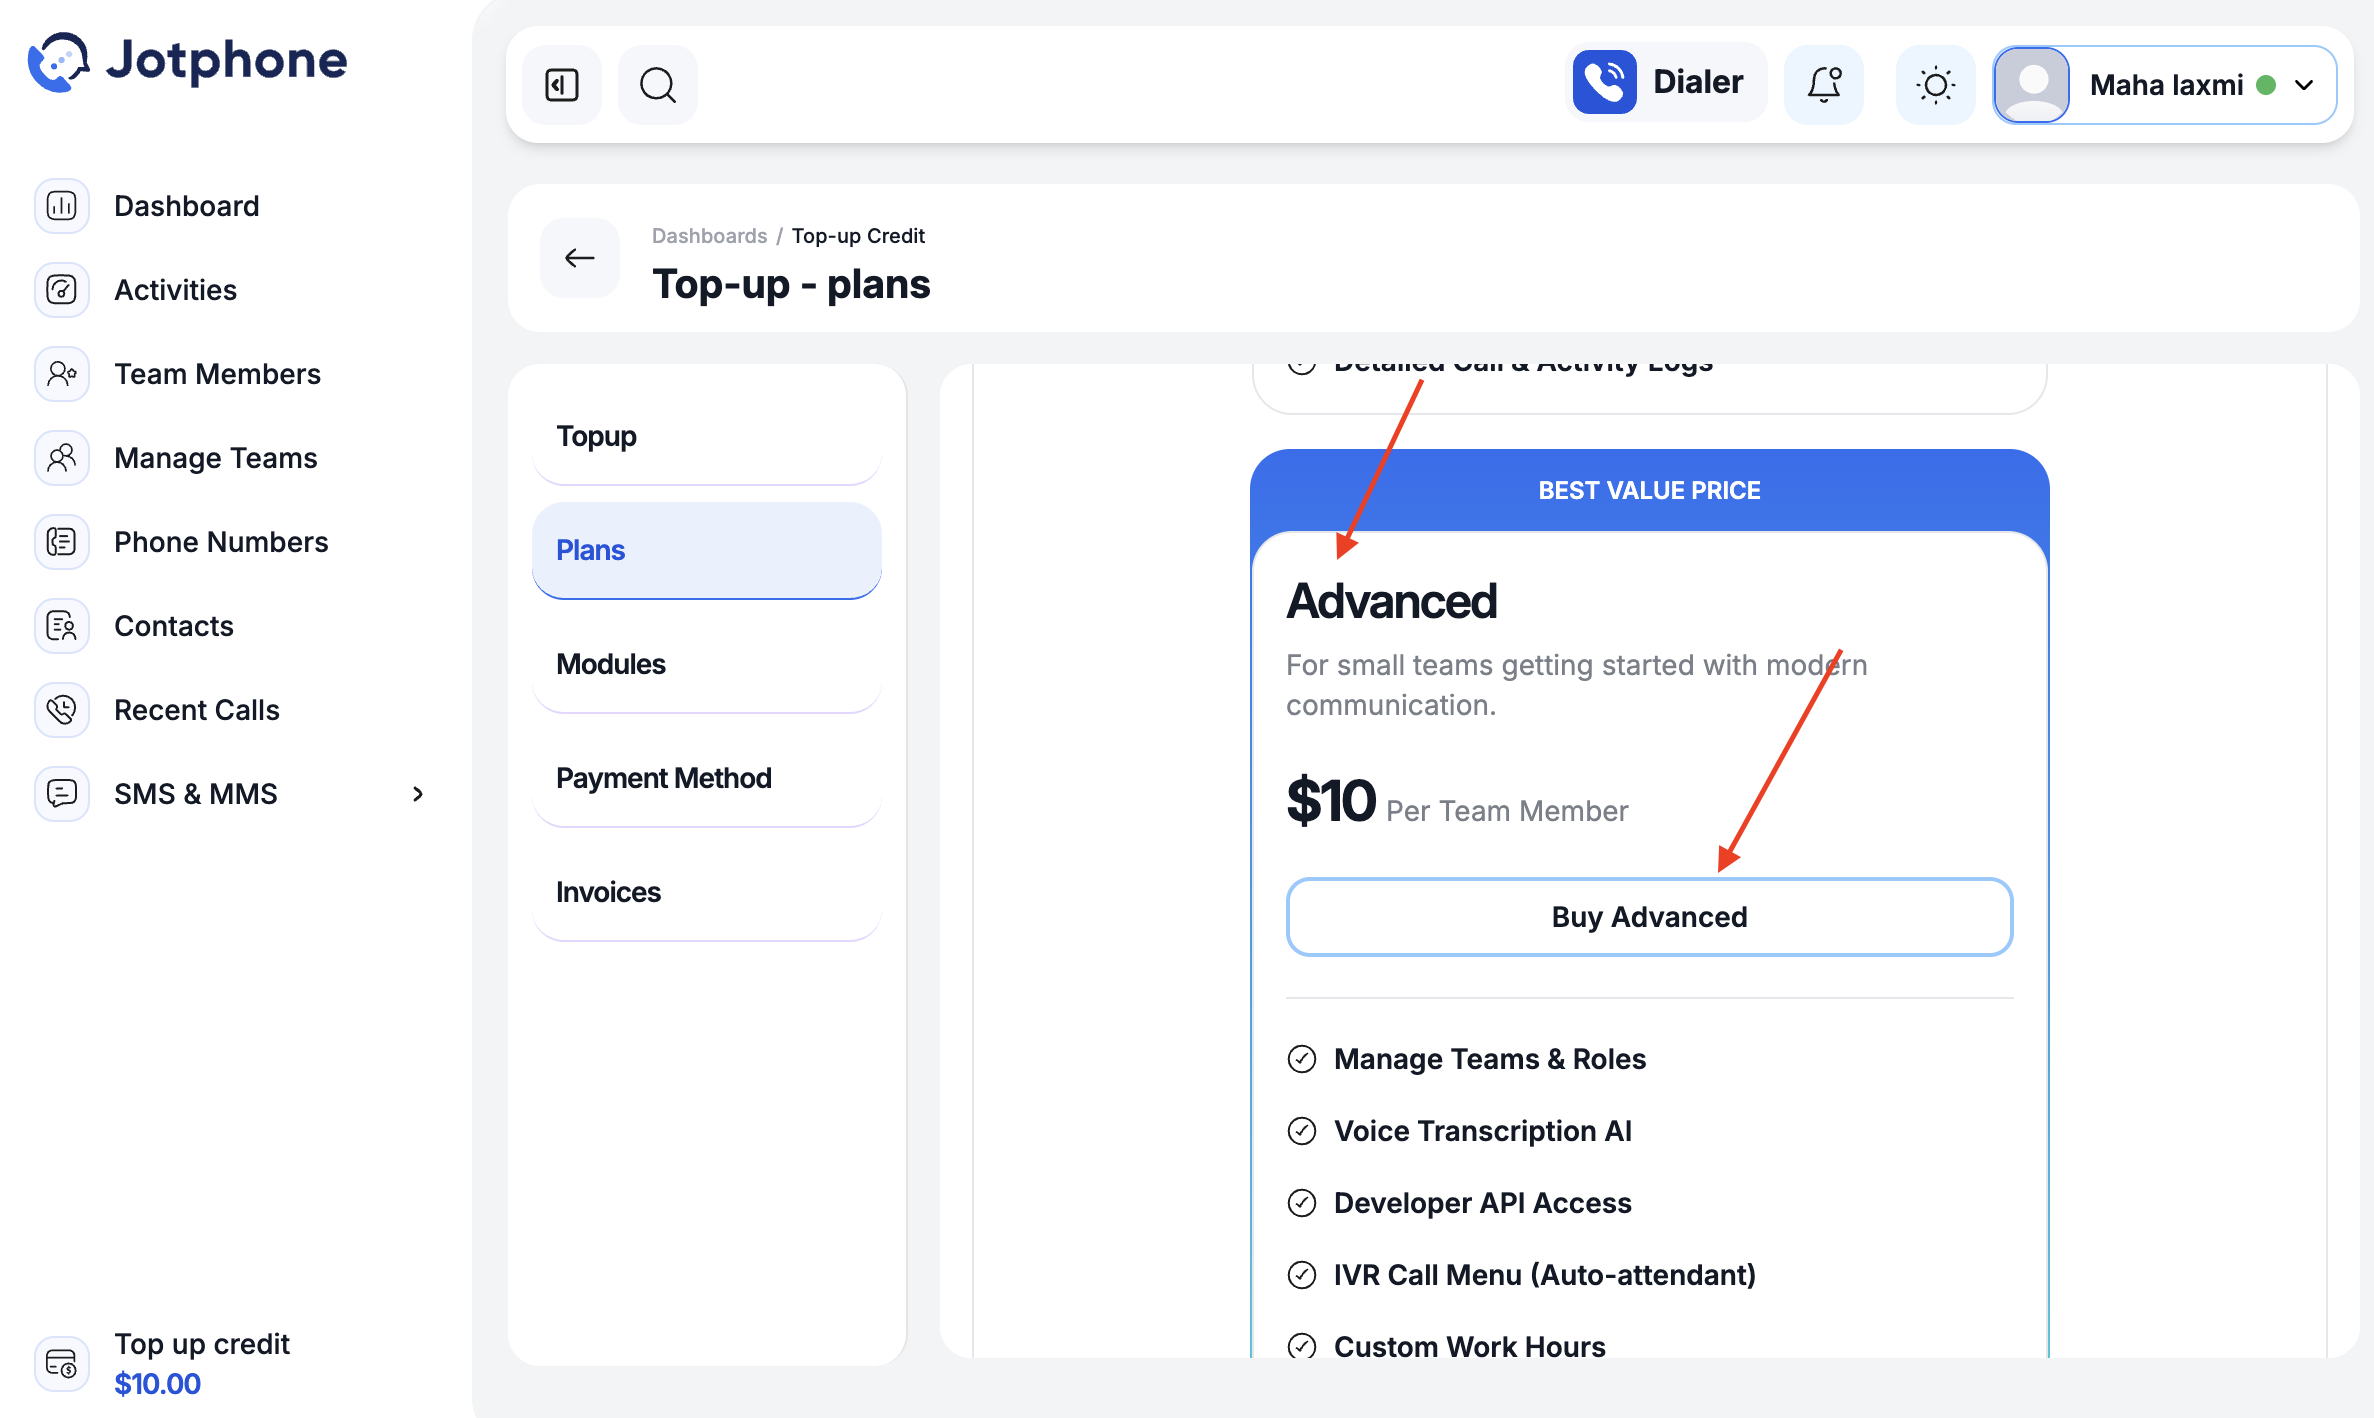The image size is (2374, 1418).
Task: Open Phone Numbers section
Action: 221,542
